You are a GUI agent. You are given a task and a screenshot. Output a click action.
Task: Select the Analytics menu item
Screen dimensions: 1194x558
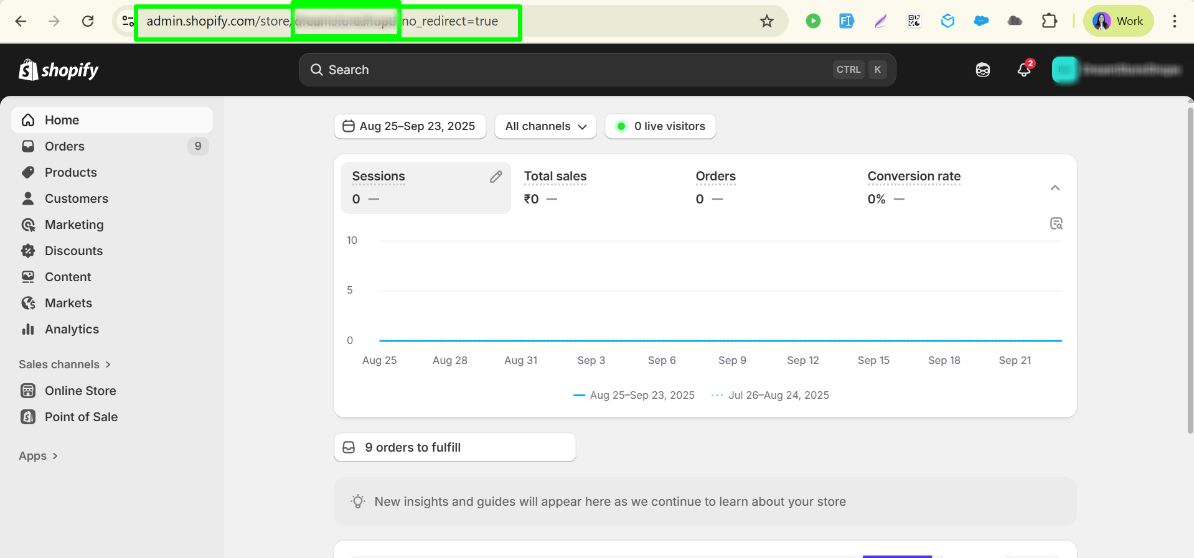pos(72,330)
